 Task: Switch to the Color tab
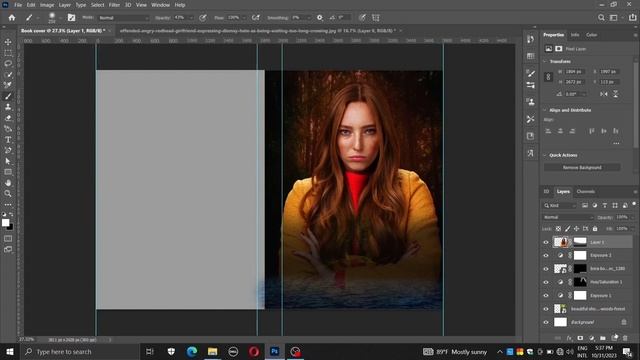(x=591, y=35)
